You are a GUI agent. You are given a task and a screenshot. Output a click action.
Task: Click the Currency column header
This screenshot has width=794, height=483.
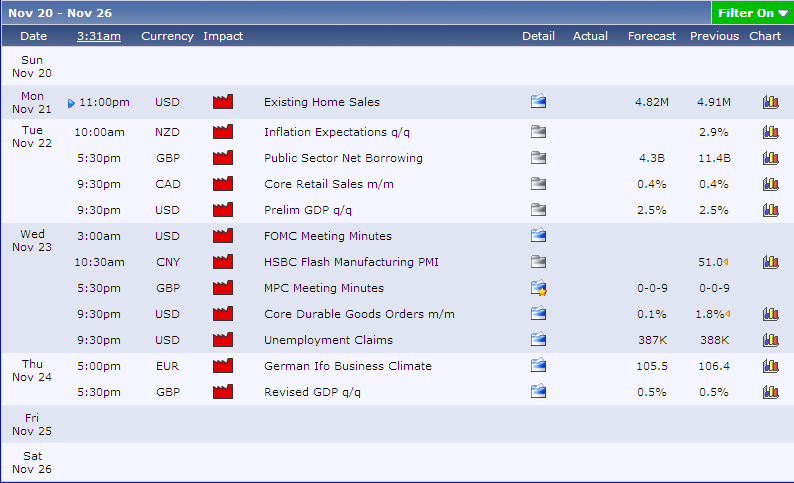pos(167,36)
